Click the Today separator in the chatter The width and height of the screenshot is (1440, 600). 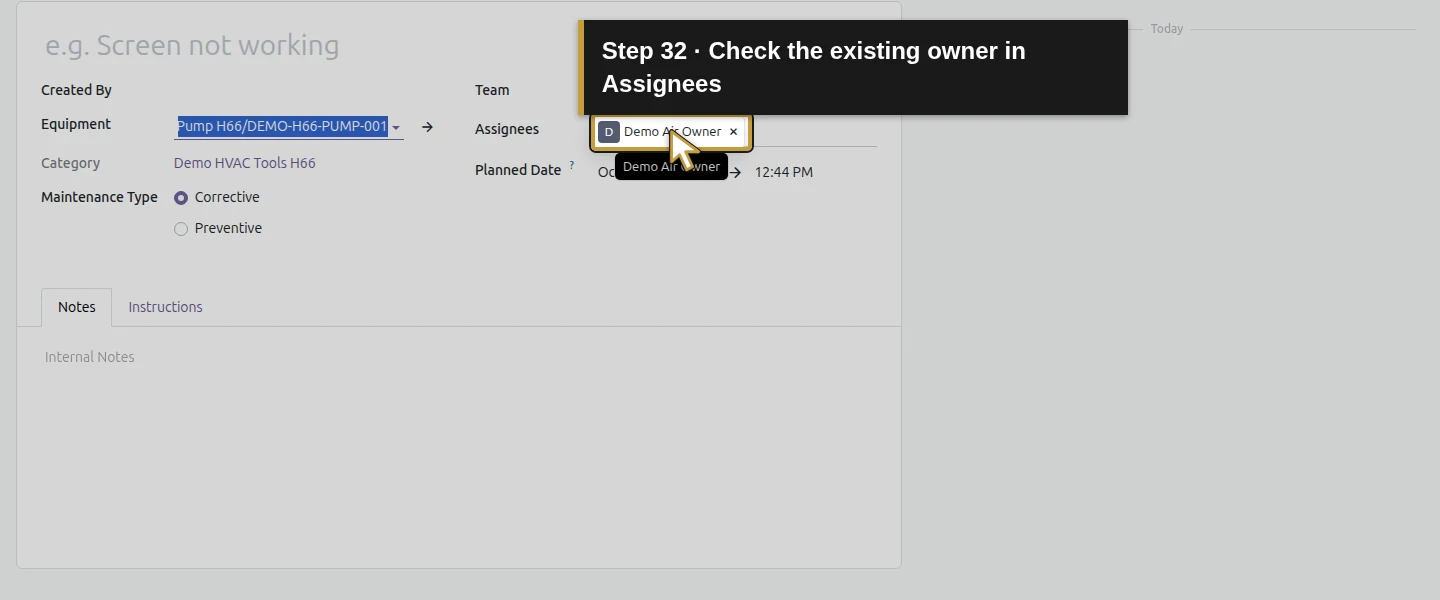point(1167,29)
